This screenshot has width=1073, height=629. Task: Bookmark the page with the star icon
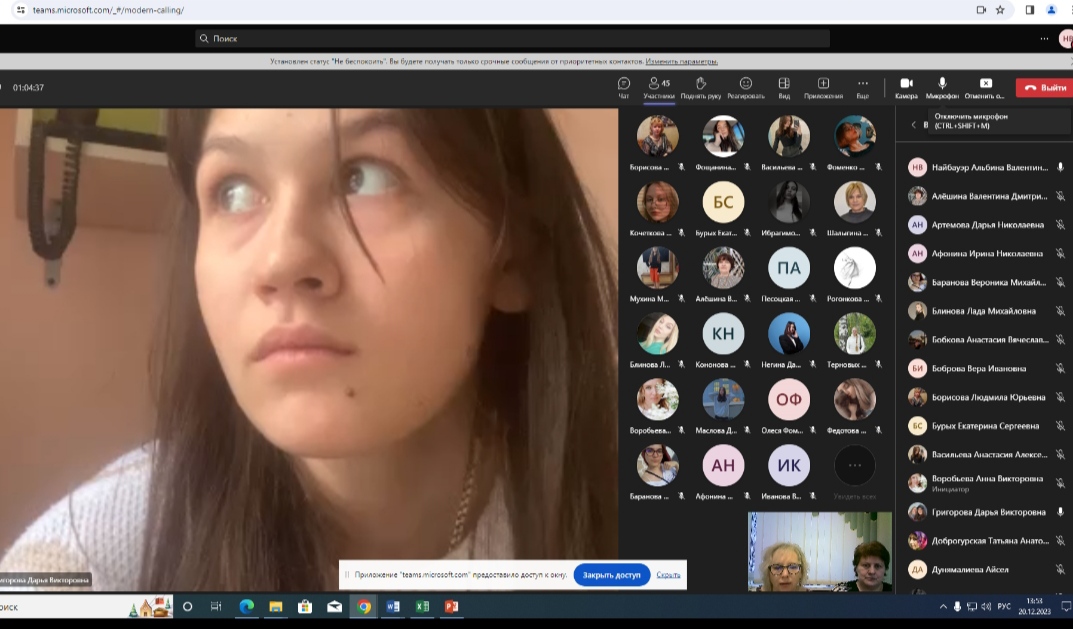tap(1000, 10)
